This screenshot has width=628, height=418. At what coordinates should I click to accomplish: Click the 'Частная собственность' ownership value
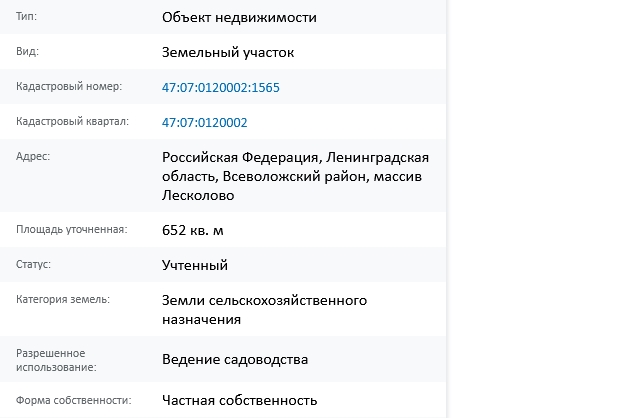pos(240,400)
